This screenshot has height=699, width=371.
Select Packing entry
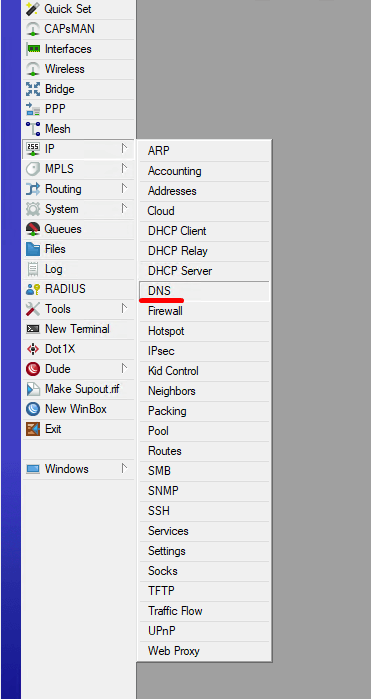click(205, 411)
